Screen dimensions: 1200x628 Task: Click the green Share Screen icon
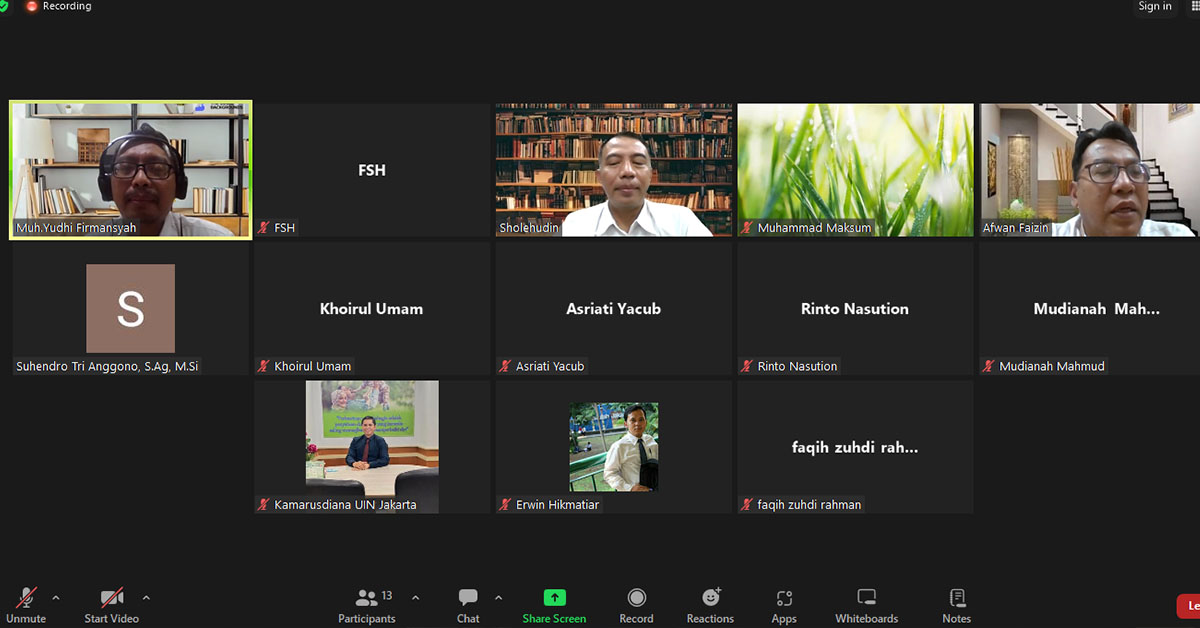pos(554,598)
